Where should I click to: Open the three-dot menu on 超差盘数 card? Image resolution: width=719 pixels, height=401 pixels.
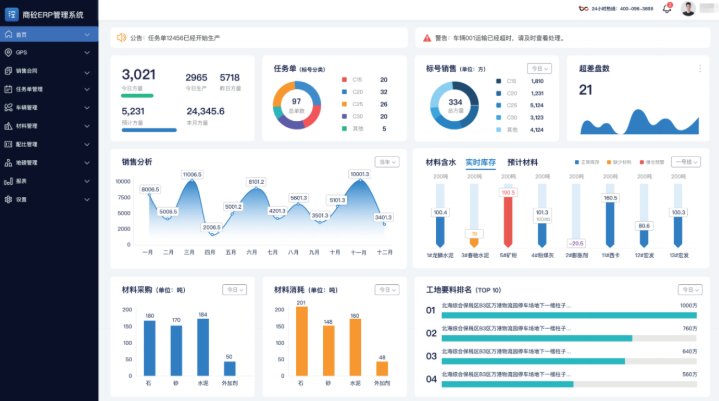700,68
